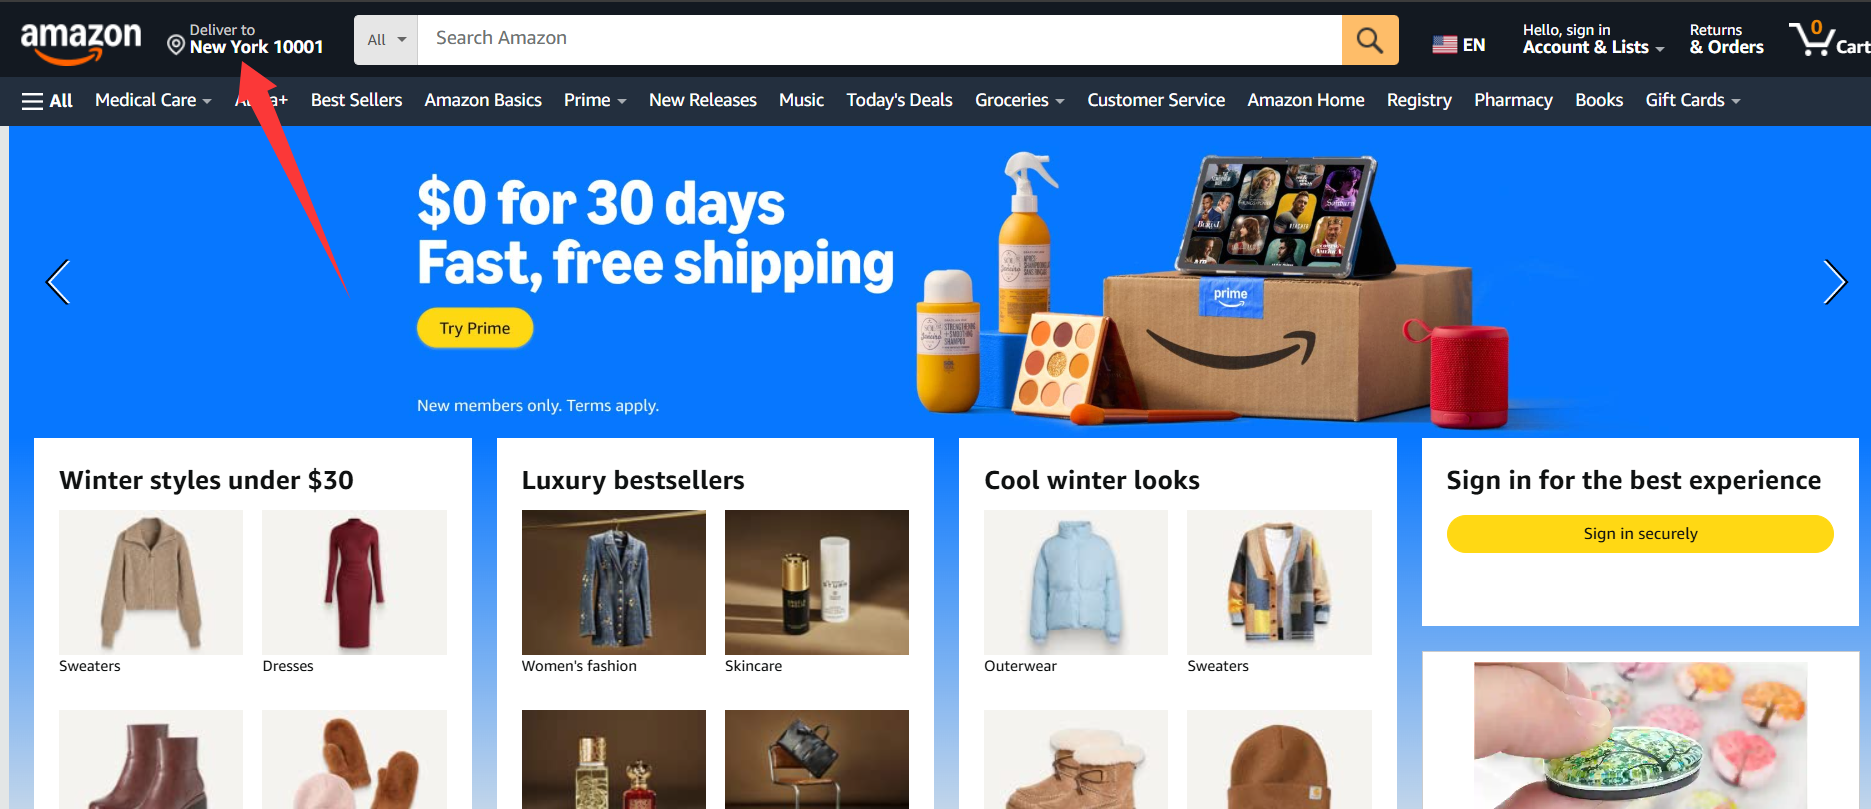Open the Dresses thumbnail image
This screenshot has height=809, width=1871.
coord(354,582)
